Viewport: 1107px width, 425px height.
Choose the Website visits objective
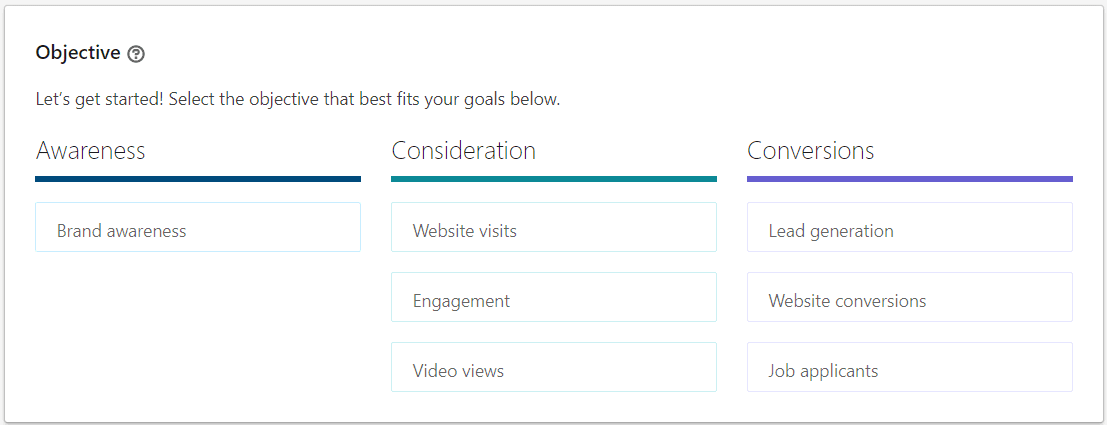point(554,227)
